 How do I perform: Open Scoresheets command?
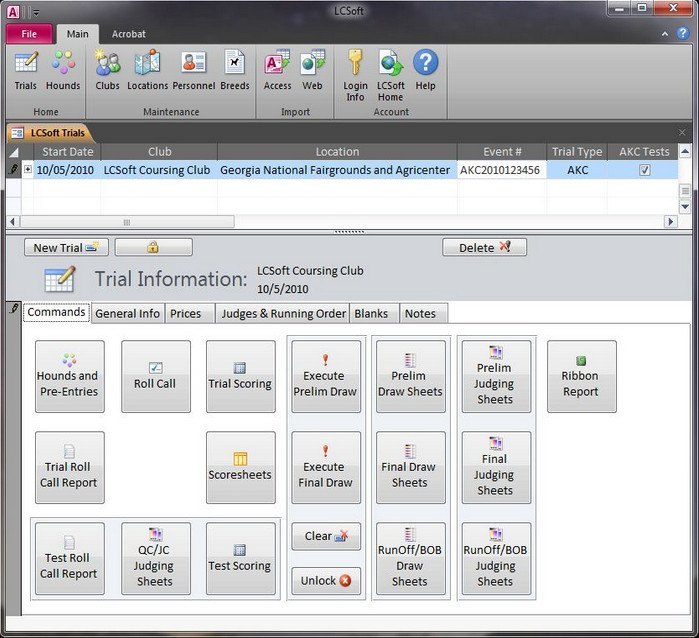[241, 467]
